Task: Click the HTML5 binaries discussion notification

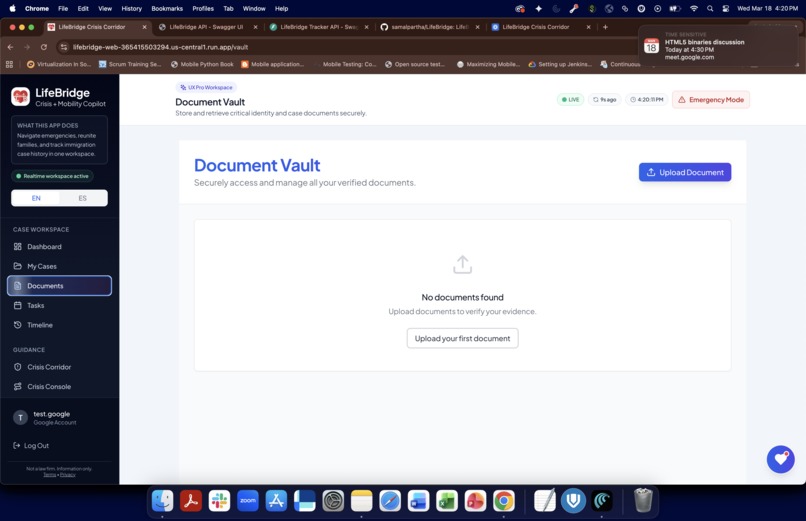Action: point(719,46)
